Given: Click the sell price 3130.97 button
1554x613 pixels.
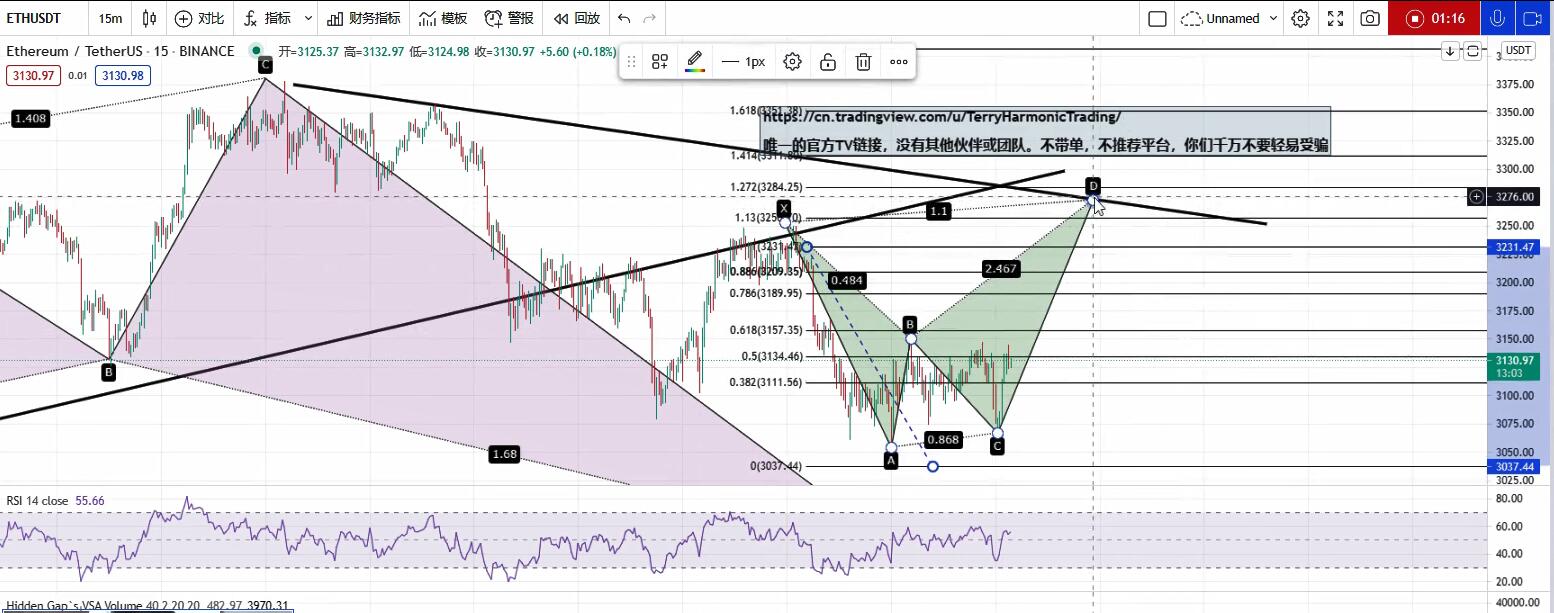Looking at the screenshot, I should tap(34, 75).
